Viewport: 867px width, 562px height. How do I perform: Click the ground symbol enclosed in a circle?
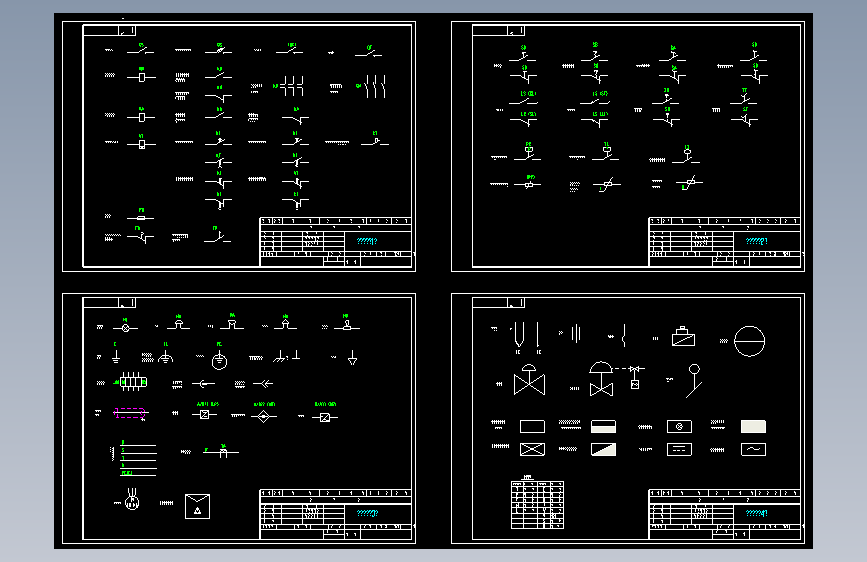[220, 360]
